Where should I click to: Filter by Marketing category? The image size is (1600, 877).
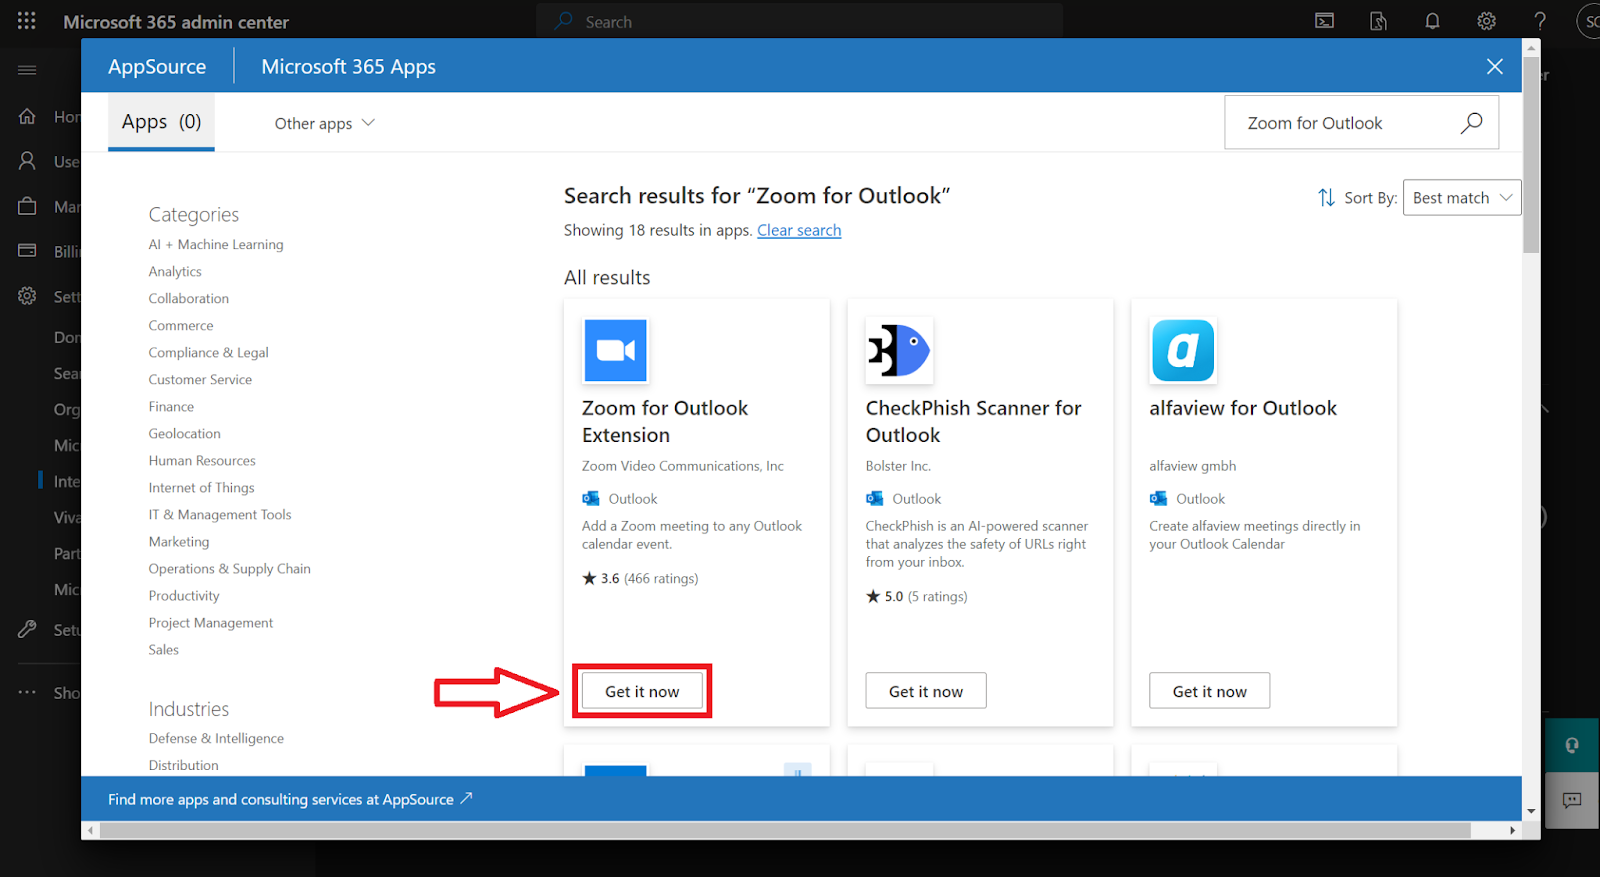point(179,541)
